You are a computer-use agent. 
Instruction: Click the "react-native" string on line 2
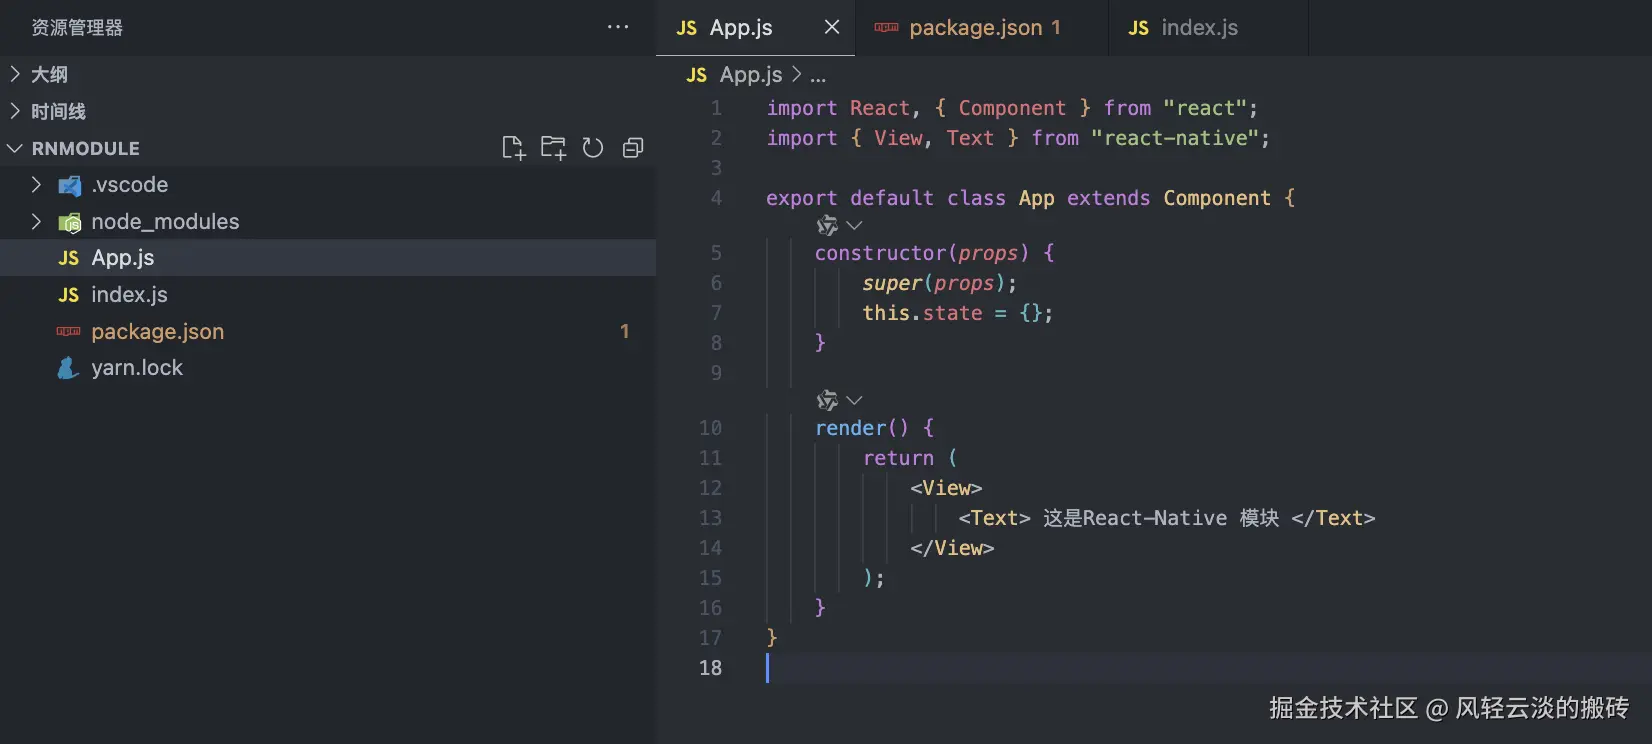tap(1174, 138)
